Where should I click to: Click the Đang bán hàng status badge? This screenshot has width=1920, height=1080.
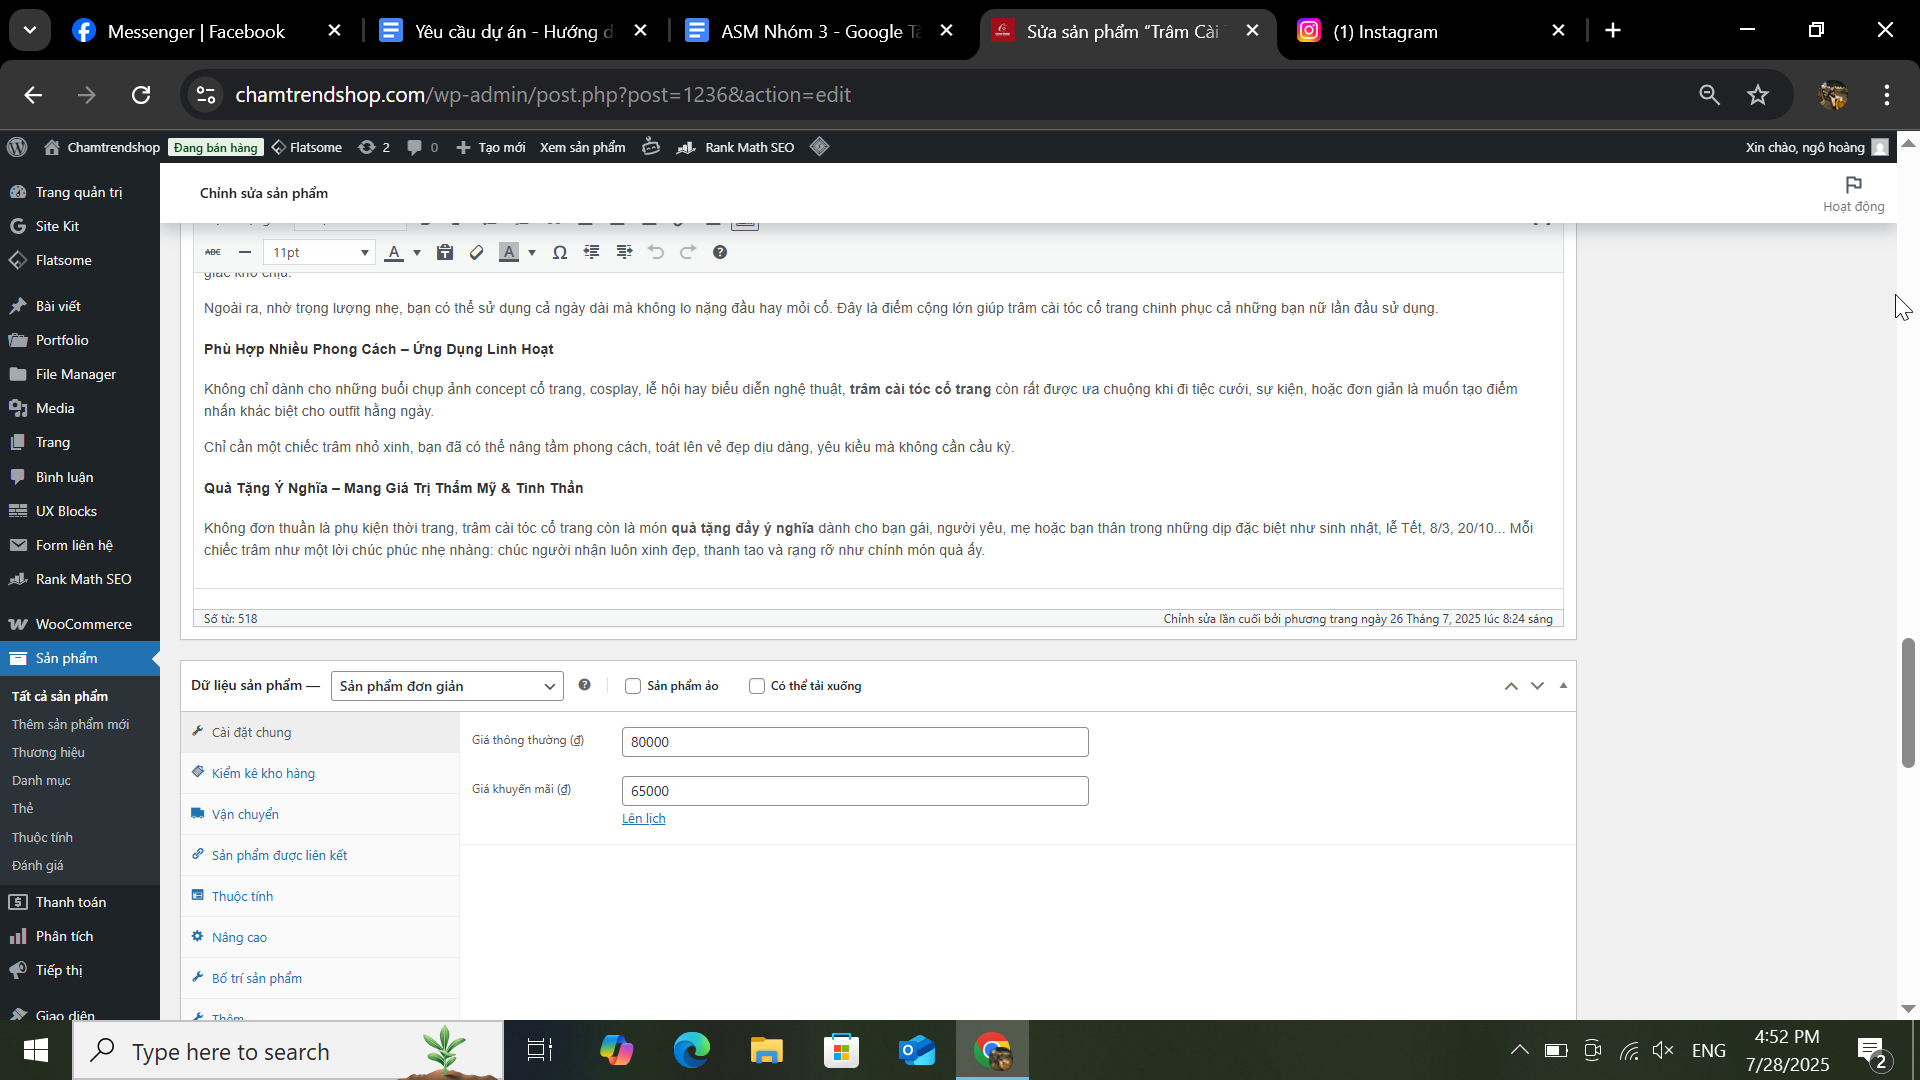point(215,147)
